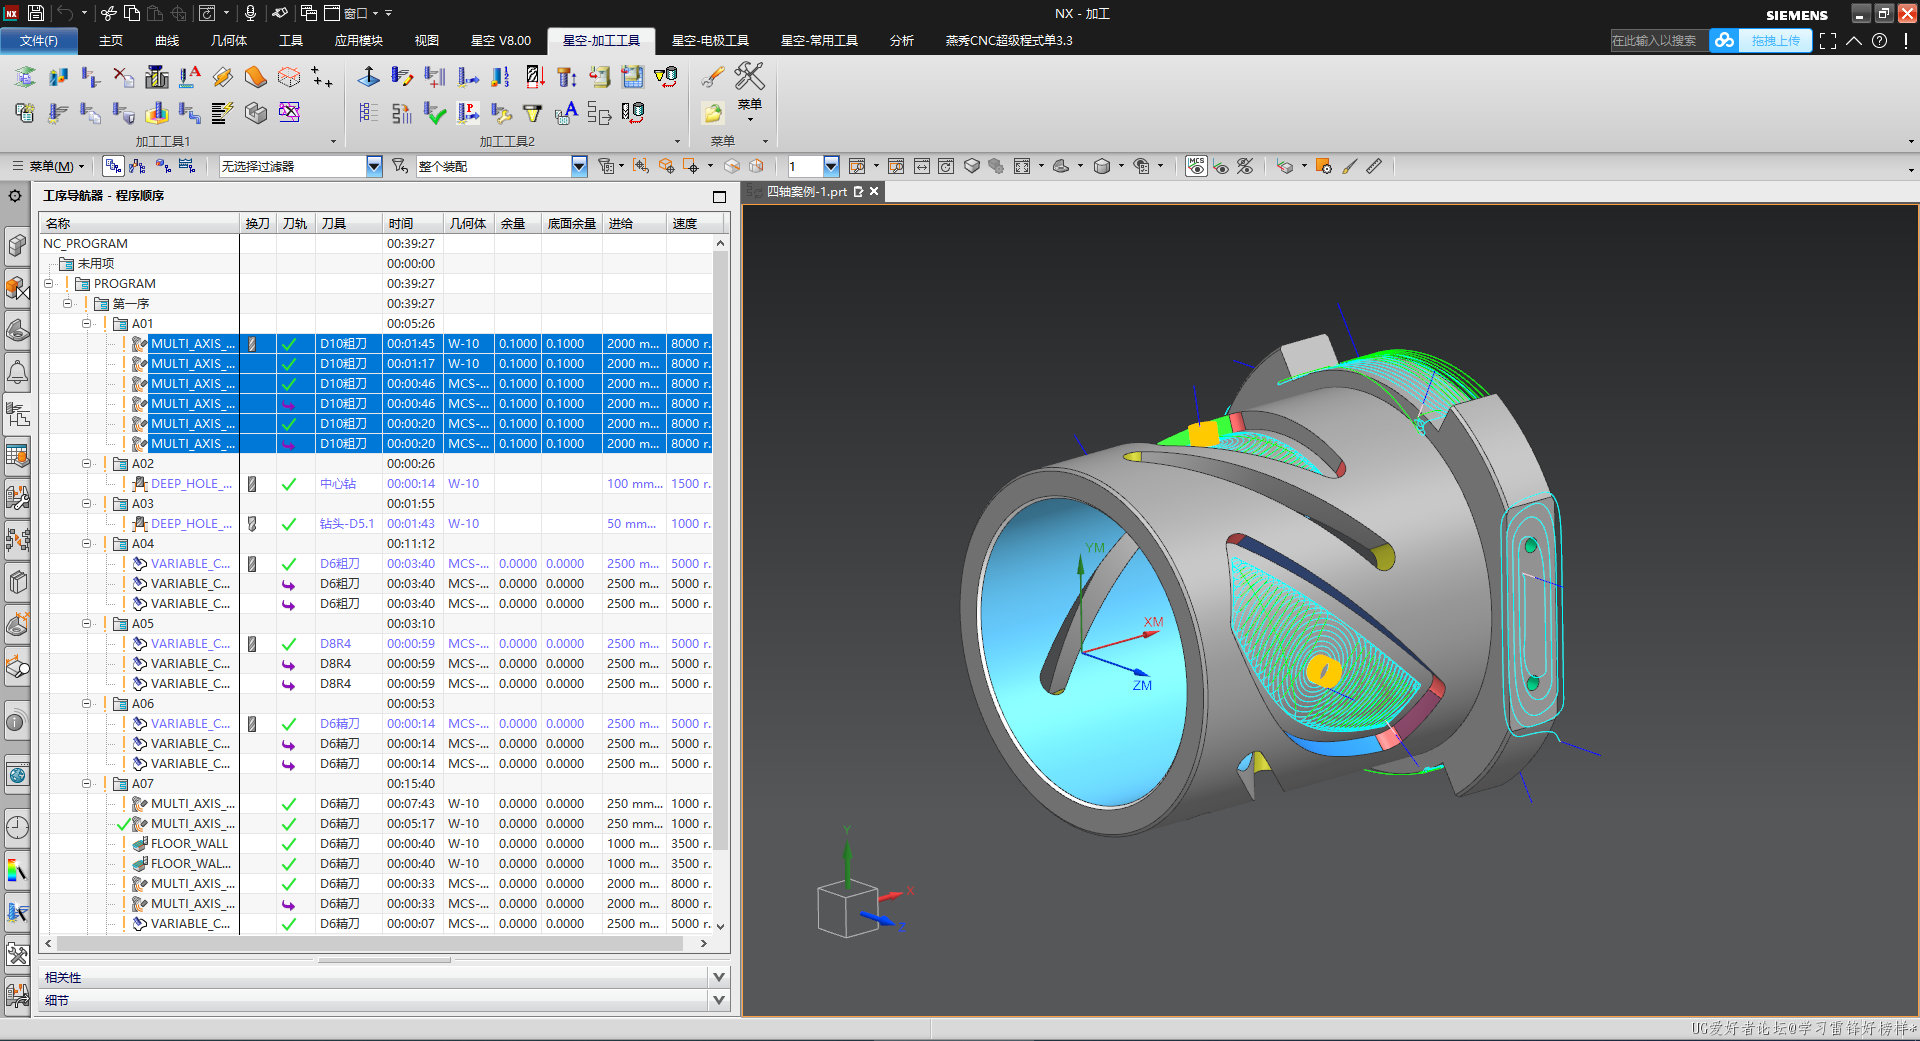Toggle the show WCS eye button
The width and height of the screenshot is (1920, 1041).
[1221, 166]
